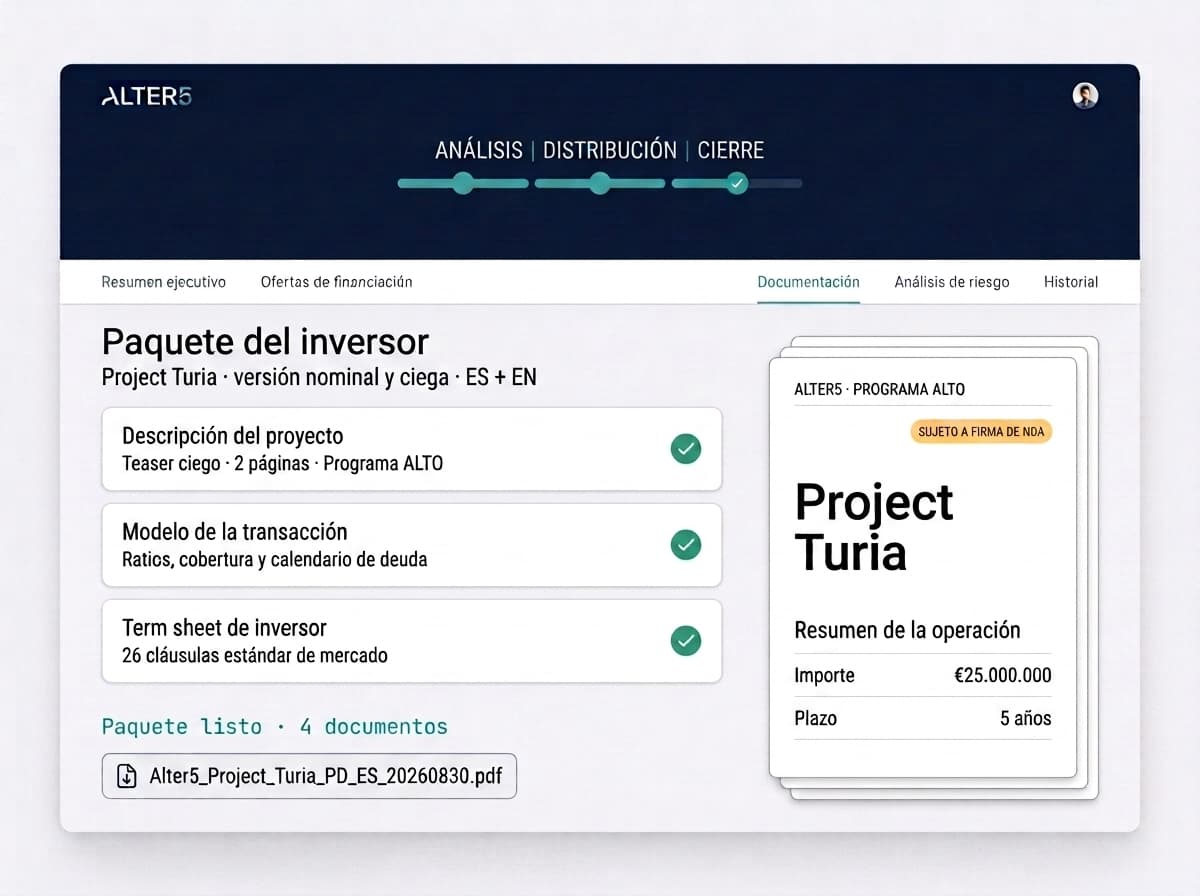Viewport: 1200px width, 896px height.
Task: Open the user profile avatar
Action: click(1085, 95)
